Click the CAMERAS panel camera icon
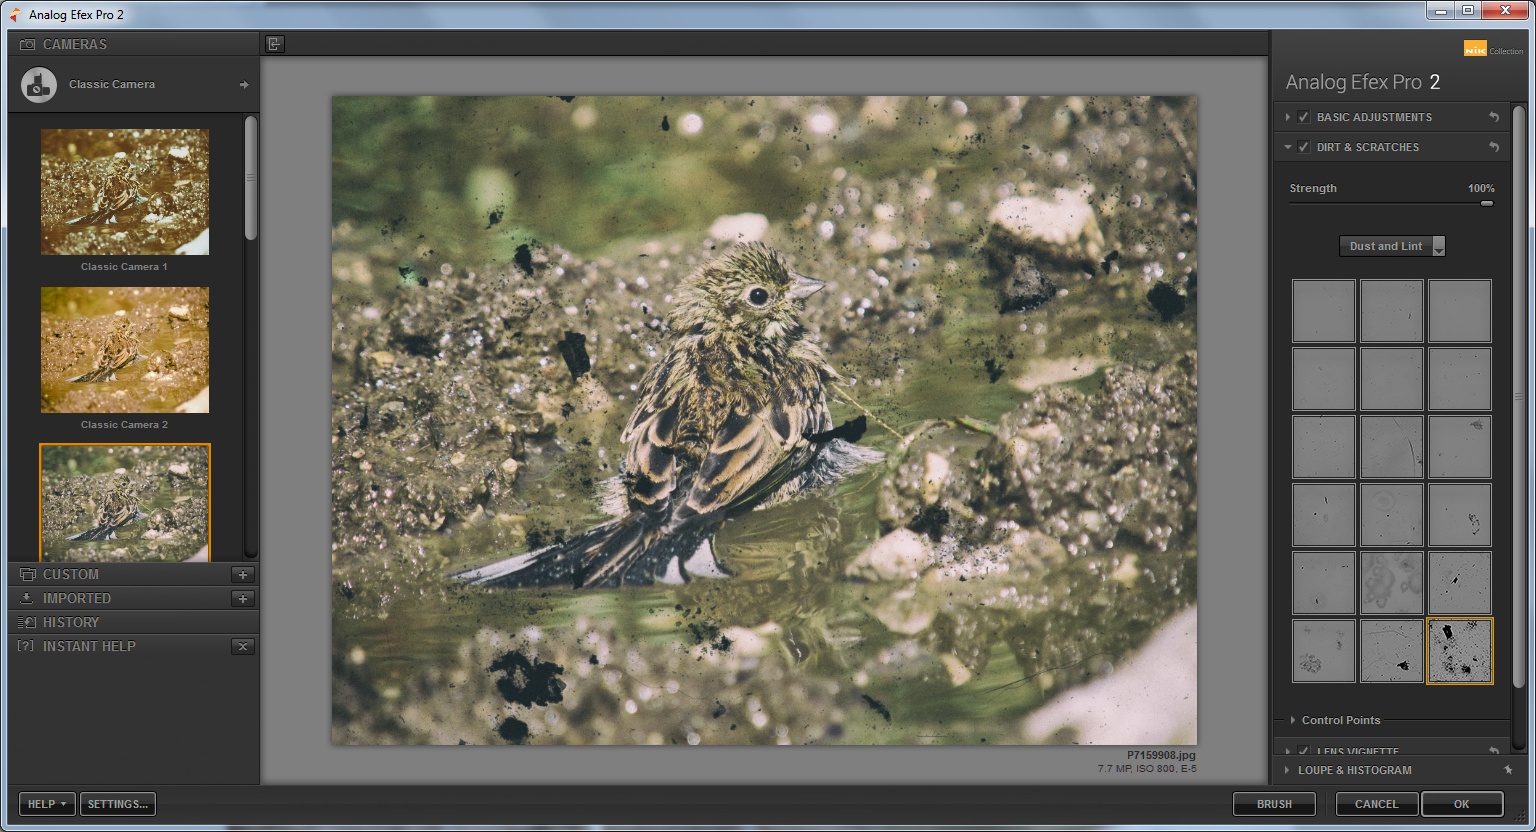The width and height of the screenshot is (1536, 832). (x=27, y=45)
